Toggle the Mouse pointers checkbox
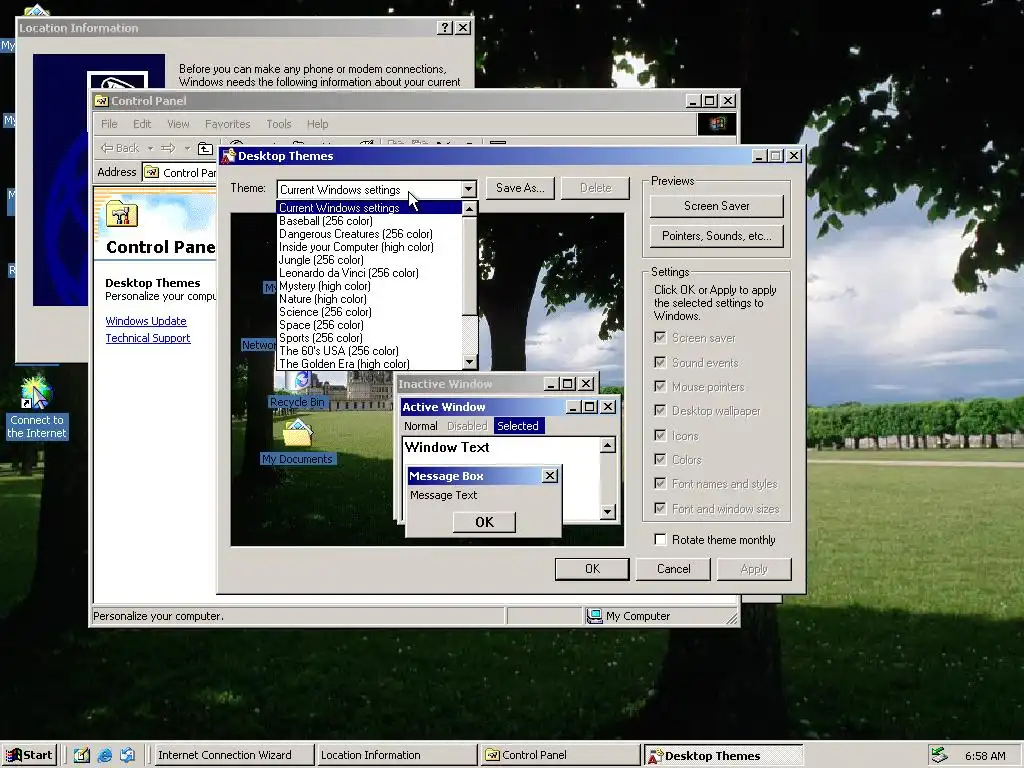Screen dimensions: 1024x768 click(660, 387)
